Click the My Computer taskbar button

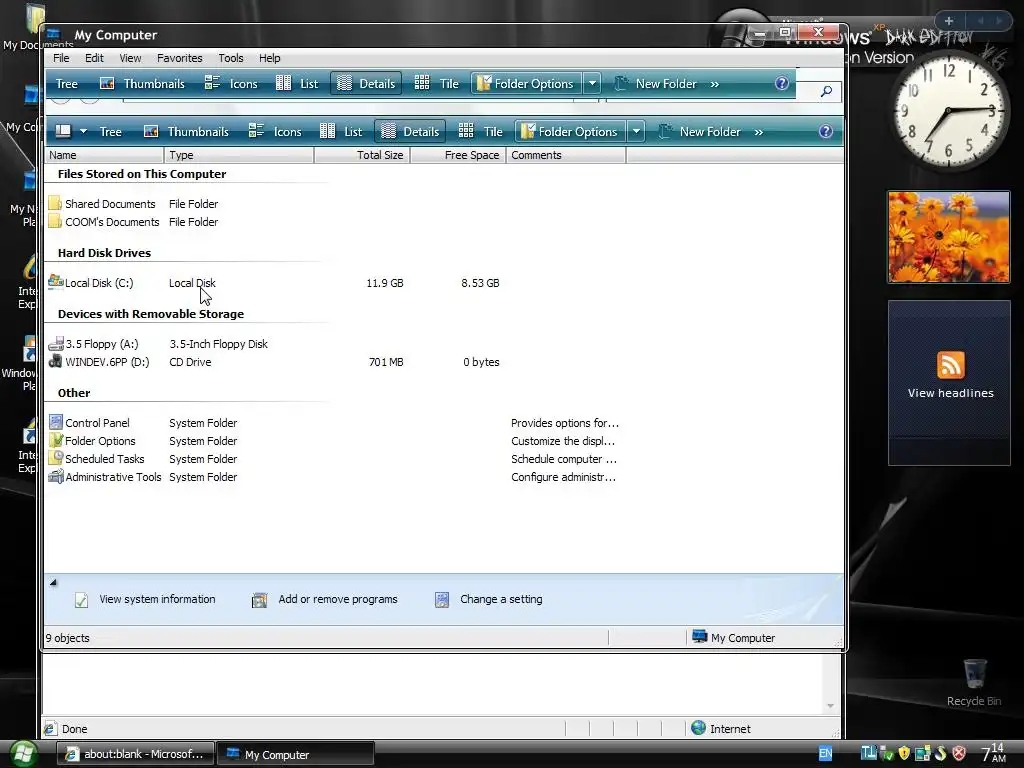click(295, 754)
